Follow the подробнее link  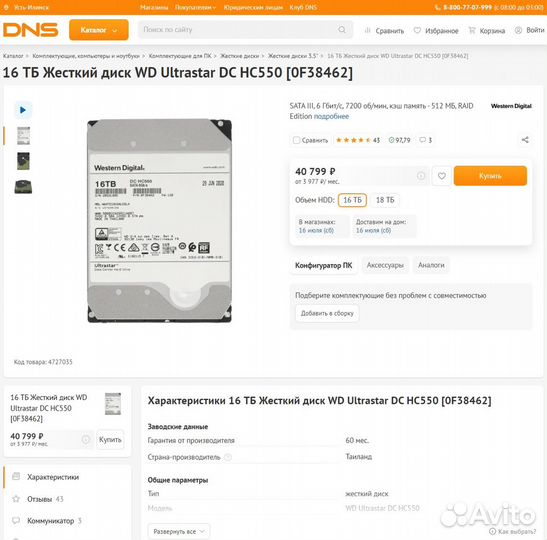(x=331, y=117)
